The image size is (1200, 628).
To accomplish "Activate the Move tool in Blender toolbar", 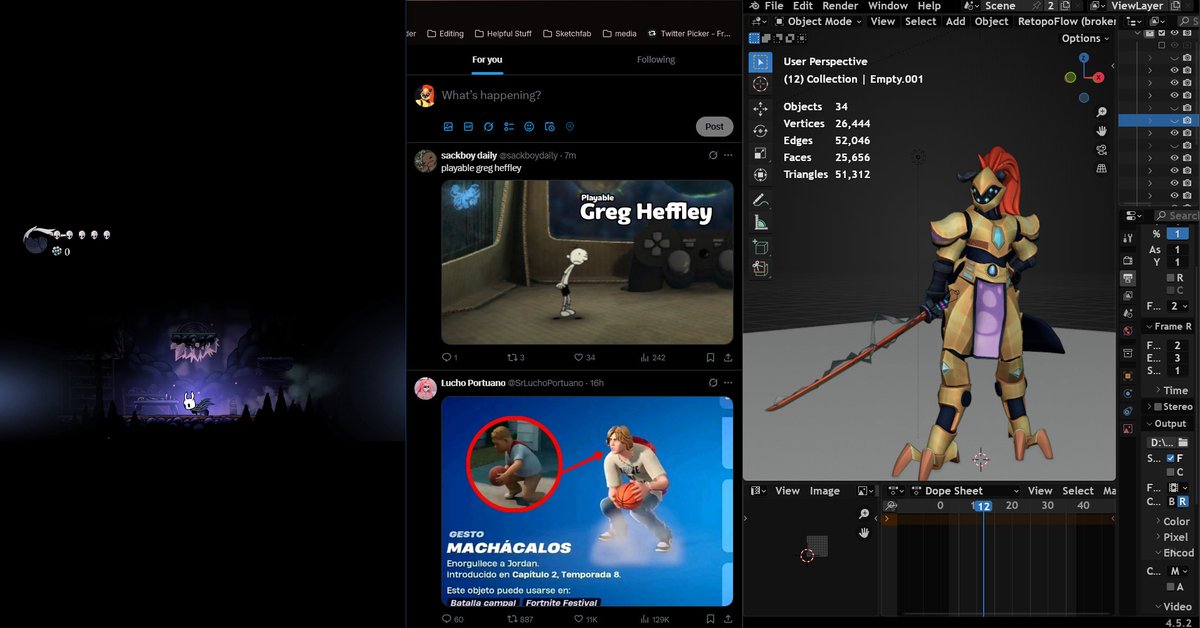I will click(x=760, y=109).
